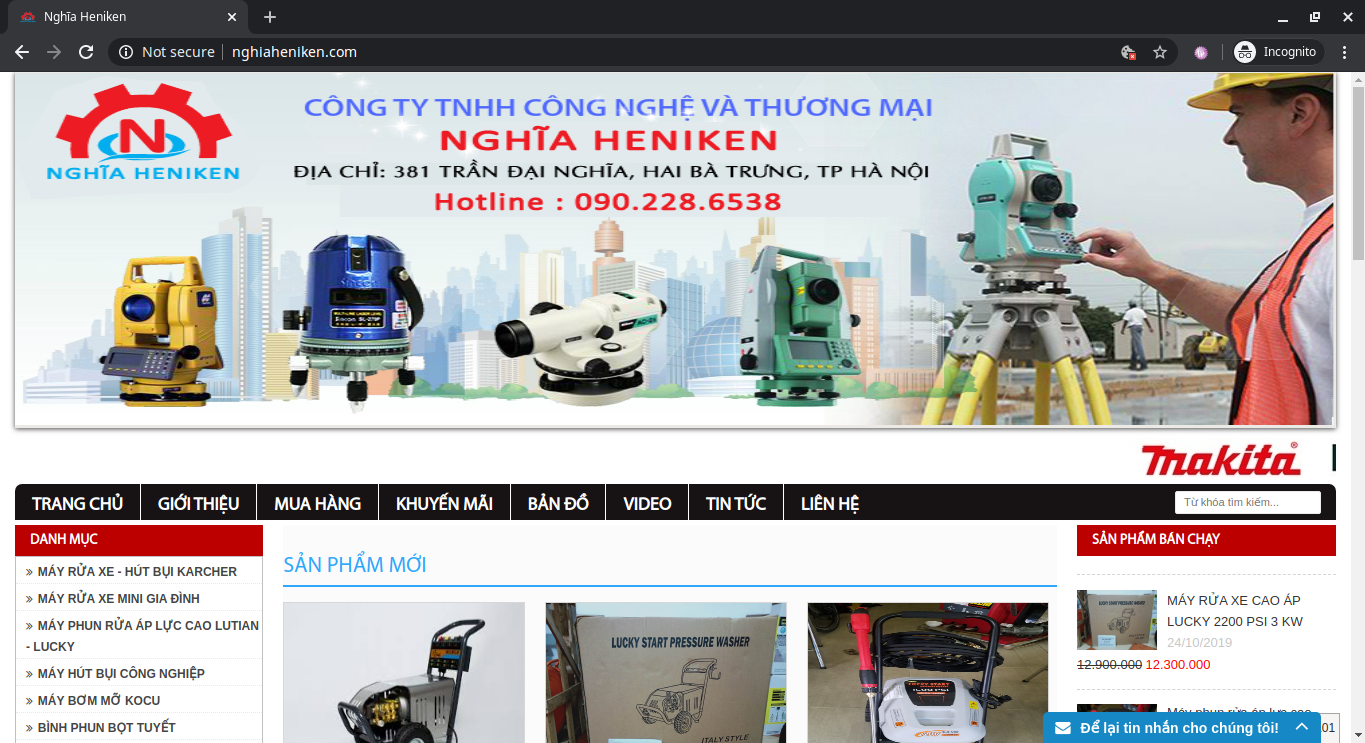Select category MÁY BƠM MỠ KOCU
The width and height of the screenshot is (1365, 743).
99,701
